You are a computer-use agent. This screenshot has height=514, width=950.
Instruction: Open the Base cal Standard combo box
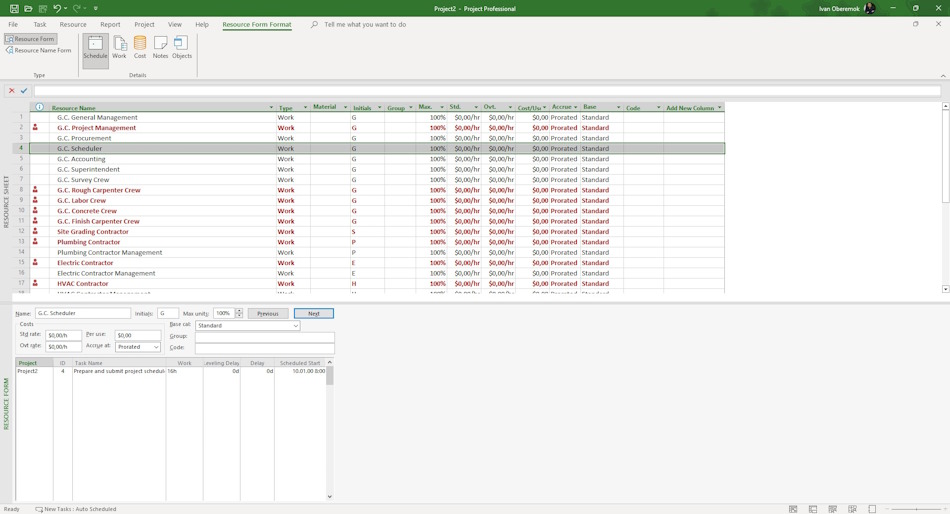[248, 325]
